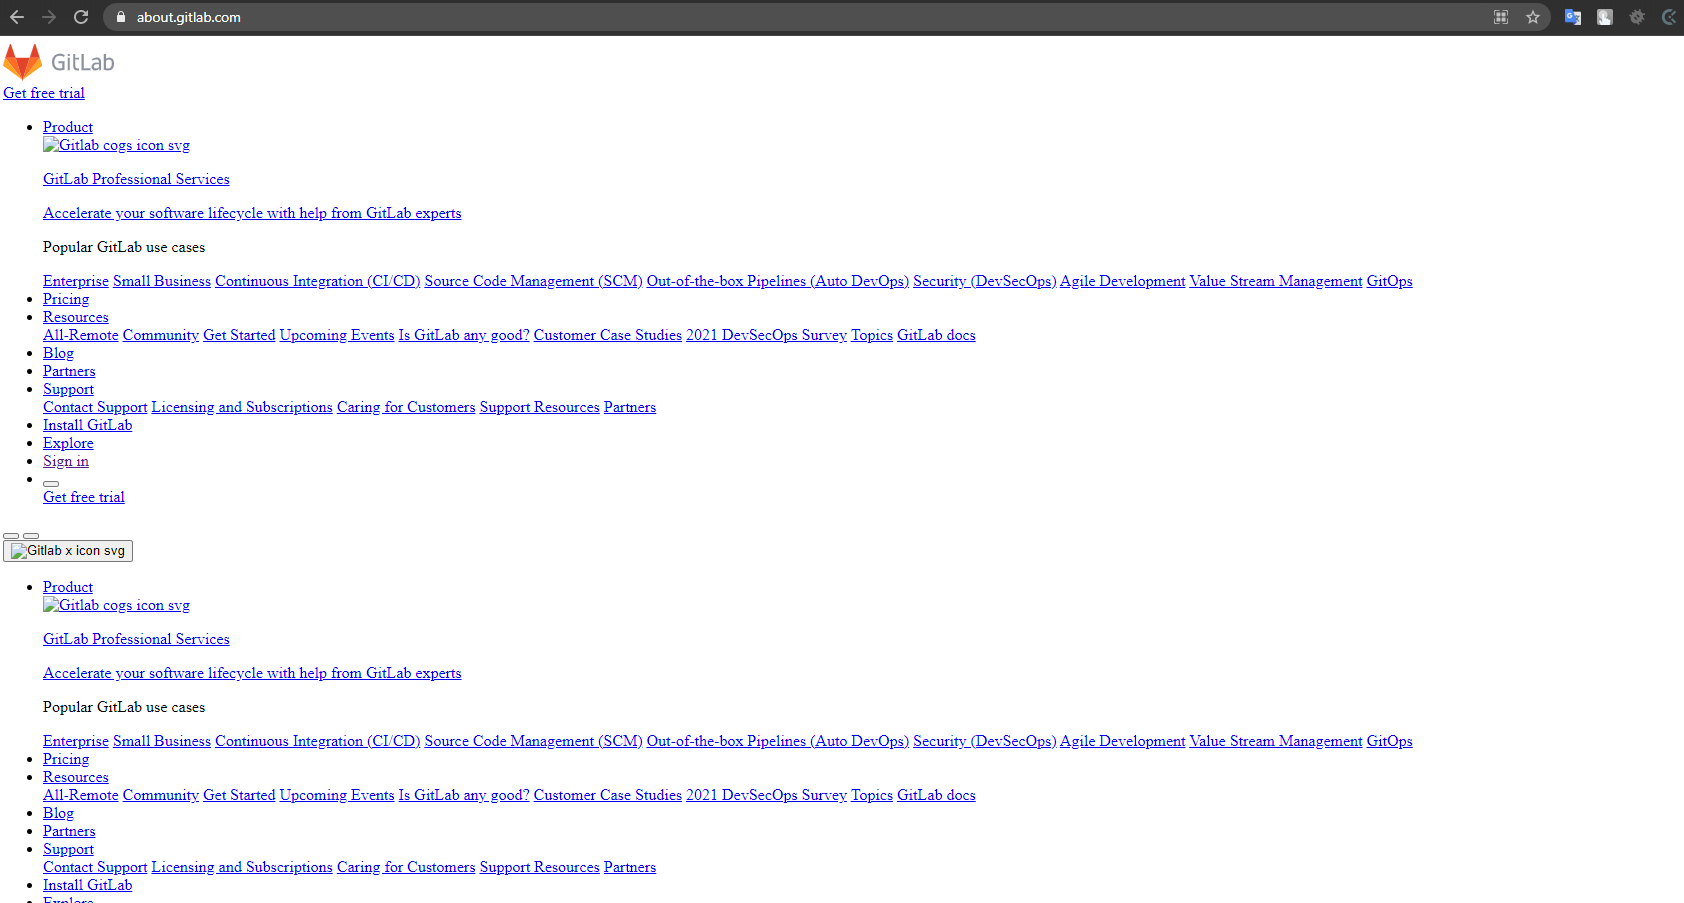Open the Clockify extension icon
Viewport: 1684px width, 903px height.
tap(1669, 17)
